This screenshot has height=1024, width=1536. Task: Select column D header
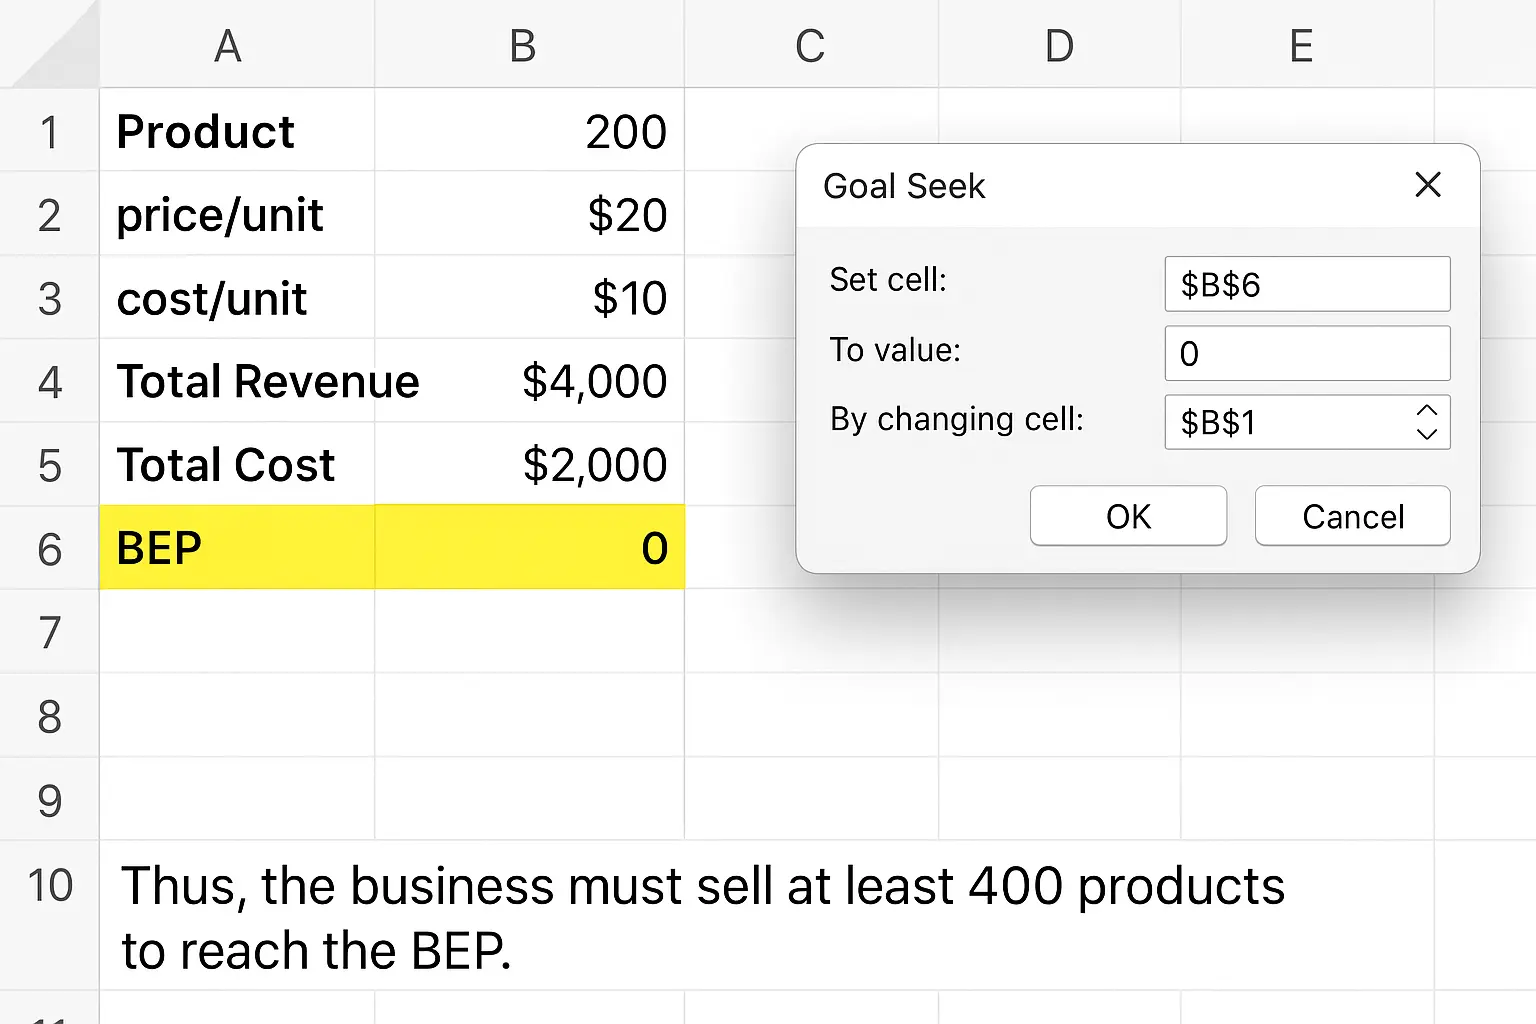coord(1059,45)
